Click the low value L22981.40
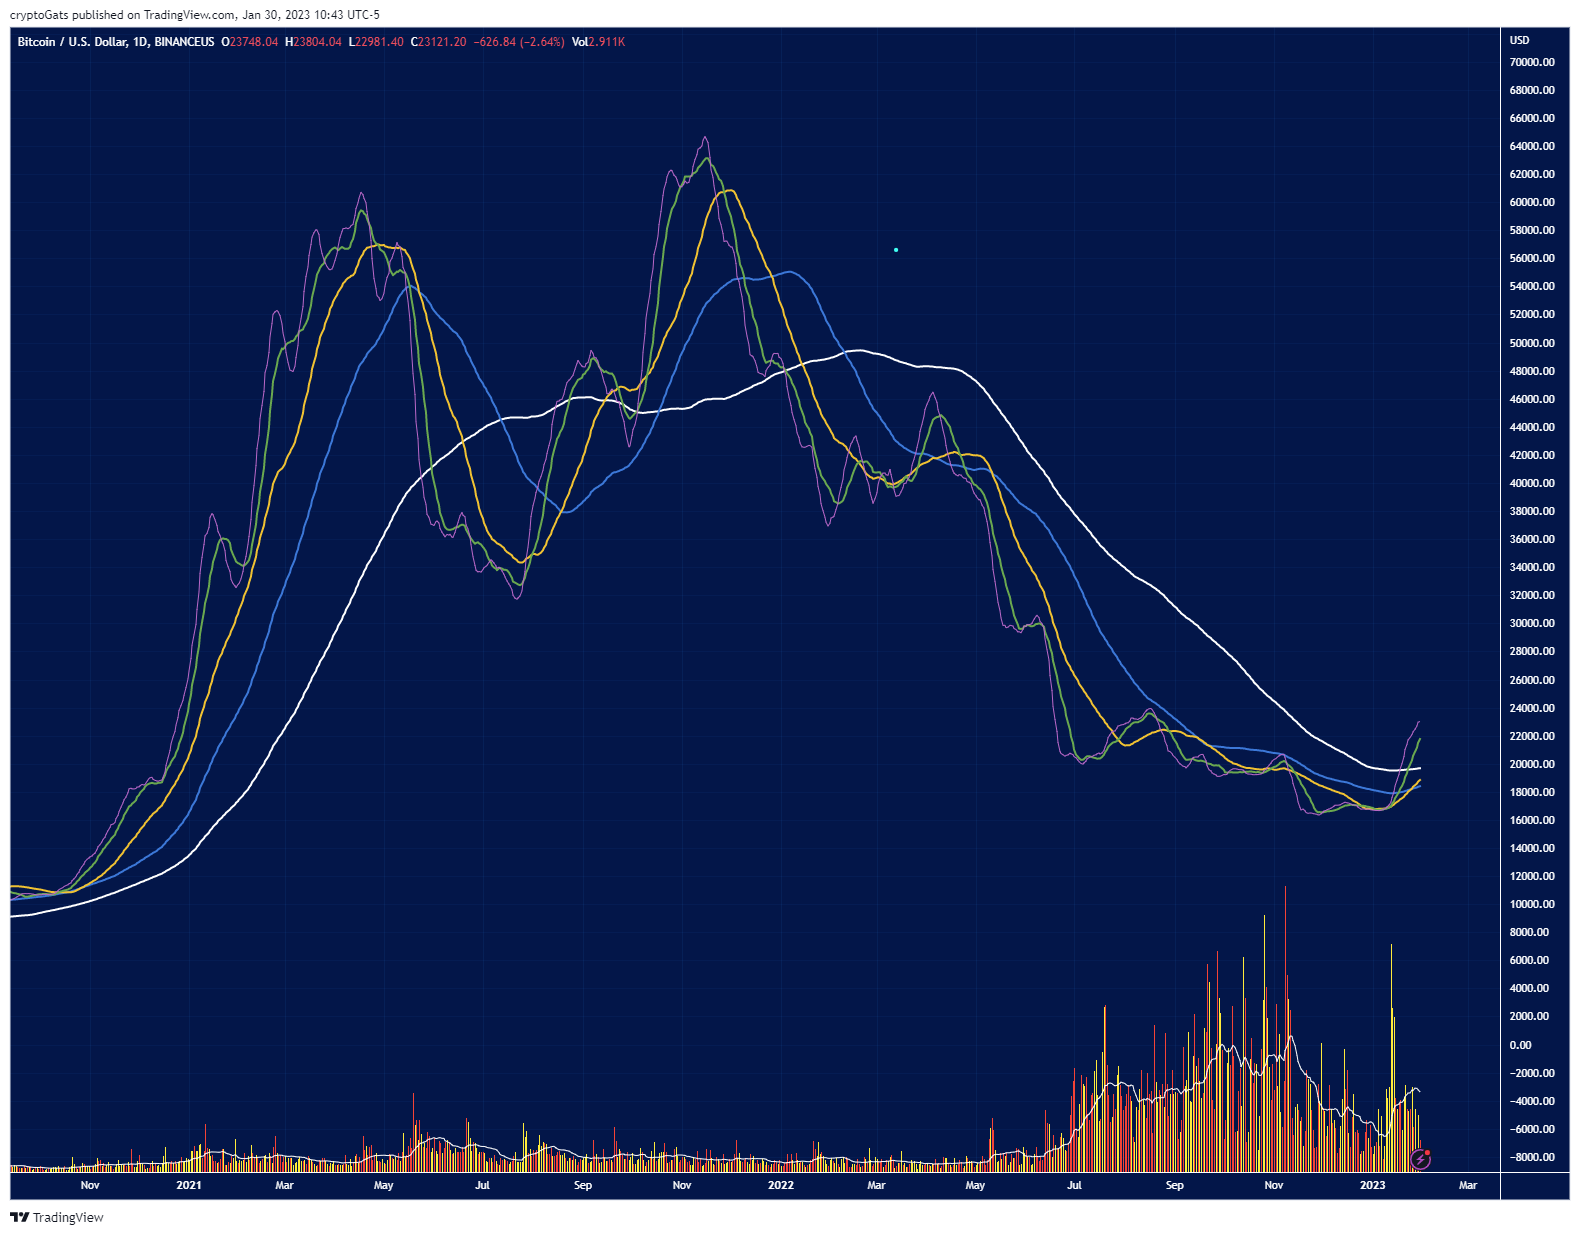Image resolution: width=1580 pixels, height=1235 pixels. [376, 42]
